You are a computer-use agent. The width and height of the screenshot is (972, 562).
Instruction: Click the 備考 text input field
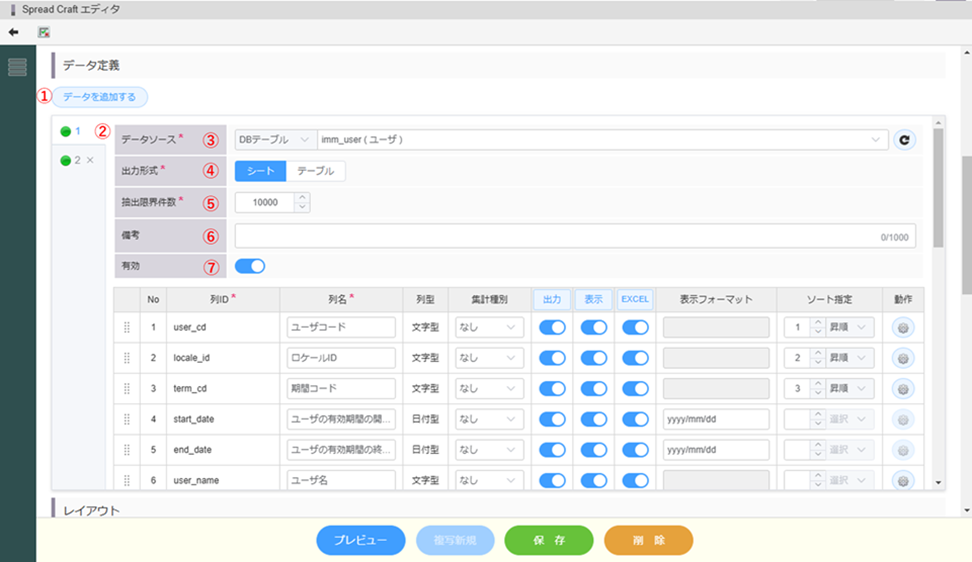(560, 235)
